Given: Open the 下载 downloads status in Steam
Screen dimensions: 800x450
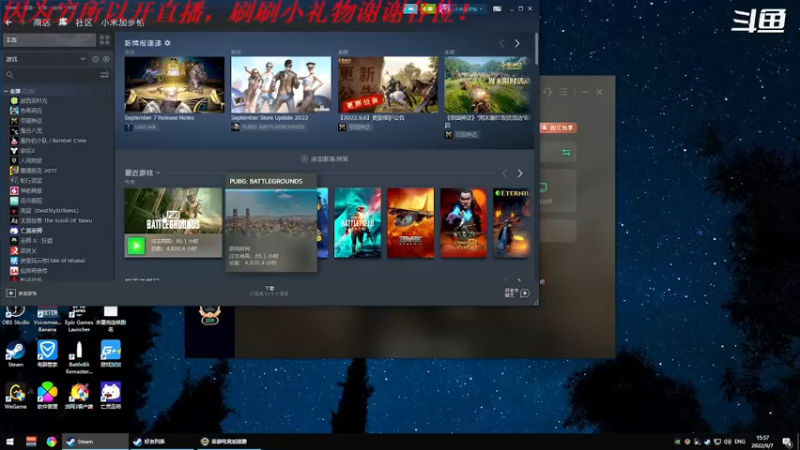Looking at the screenshot, I should coord(269,291).
